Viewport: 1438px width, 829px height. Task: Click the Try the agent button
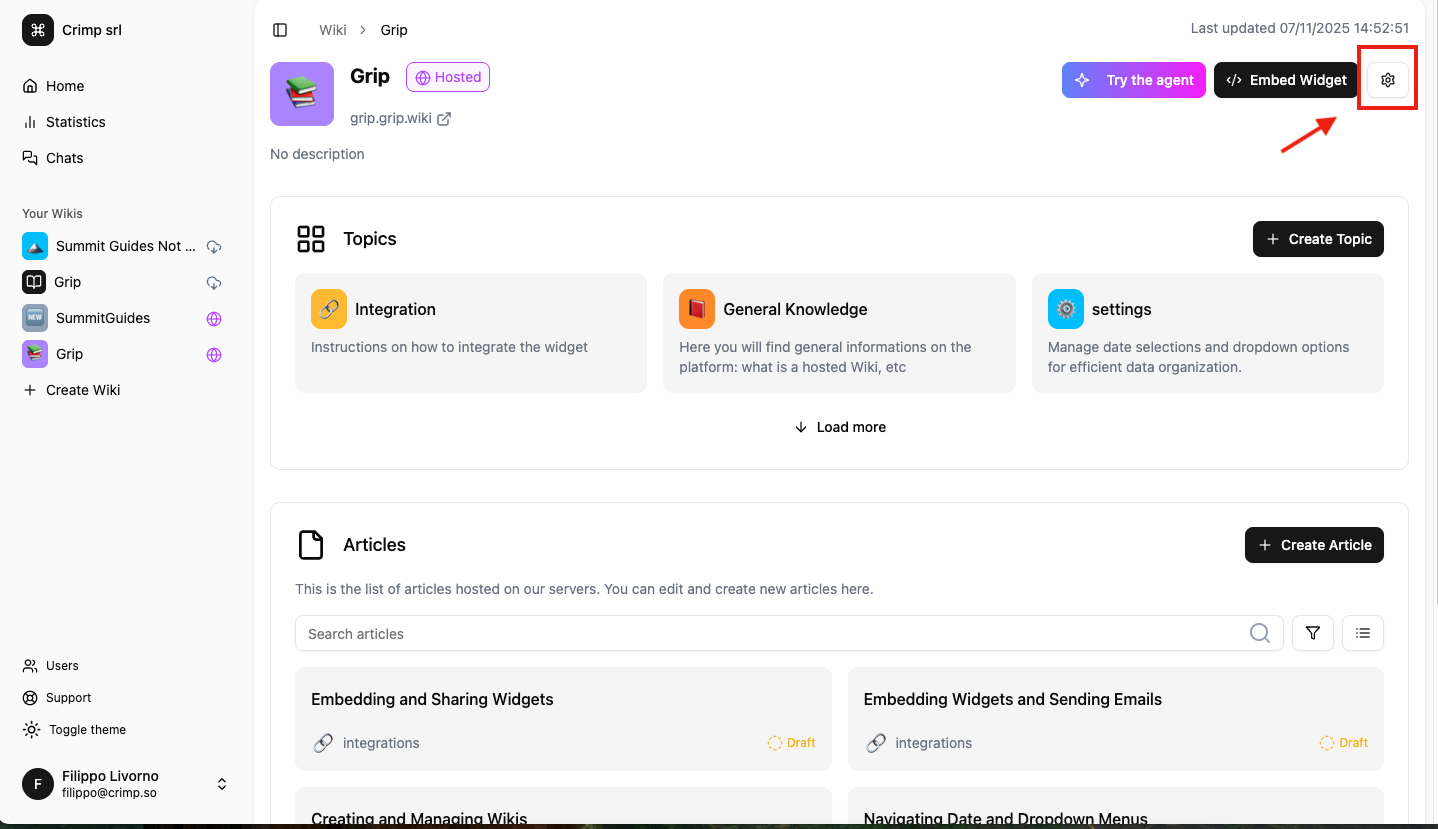click(1133, 80)
